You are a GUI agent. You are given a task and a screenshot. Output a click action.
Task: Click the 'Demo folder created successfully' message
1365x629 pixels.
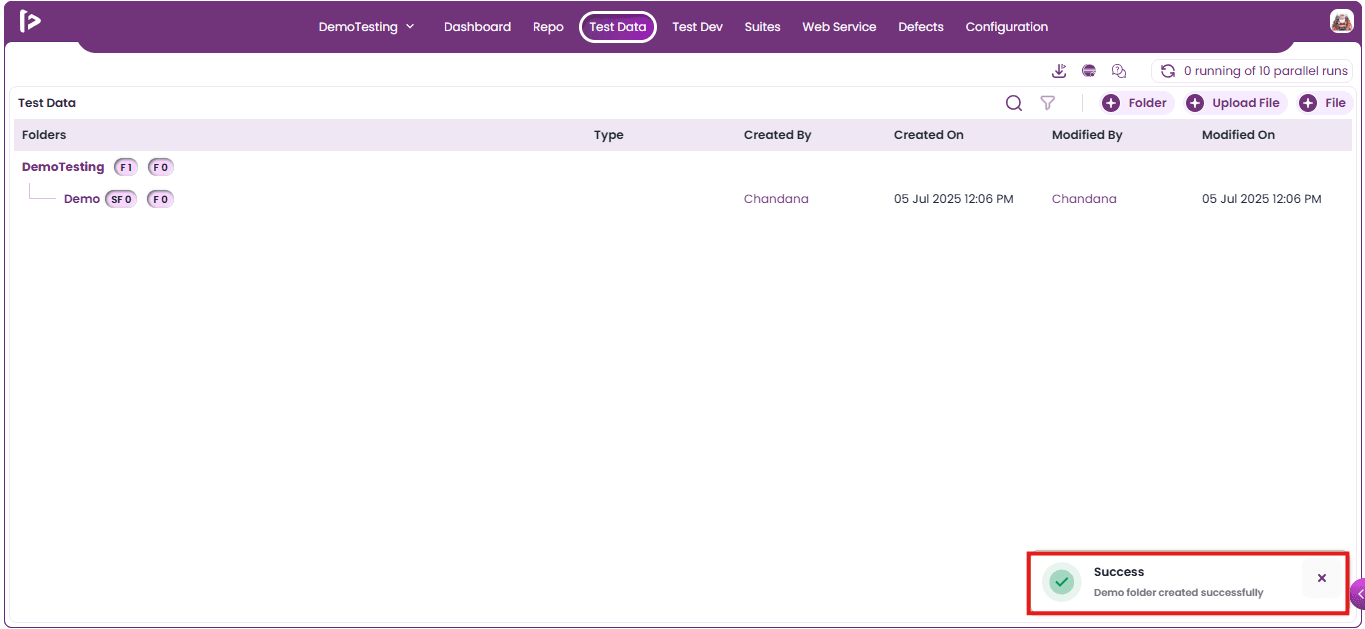pyautogui.click(x=1178, y=592)
